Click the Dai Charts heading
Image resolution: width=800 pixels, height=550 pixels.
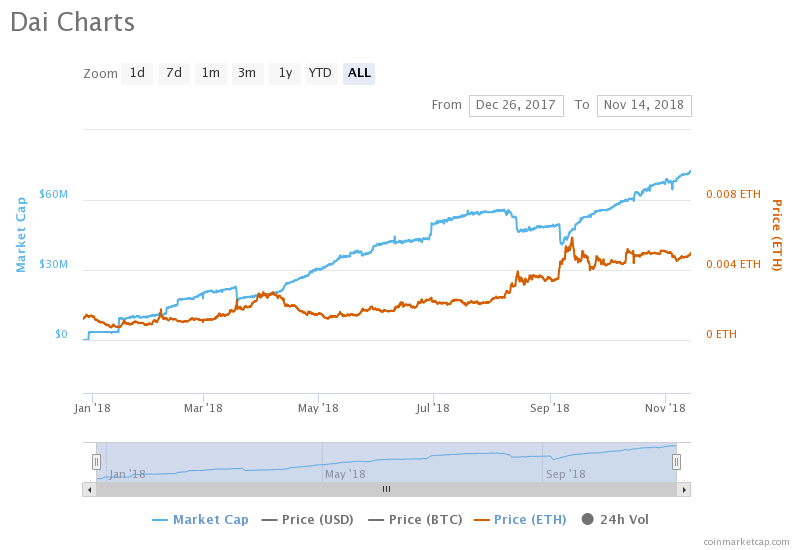(x=72, y=22)
